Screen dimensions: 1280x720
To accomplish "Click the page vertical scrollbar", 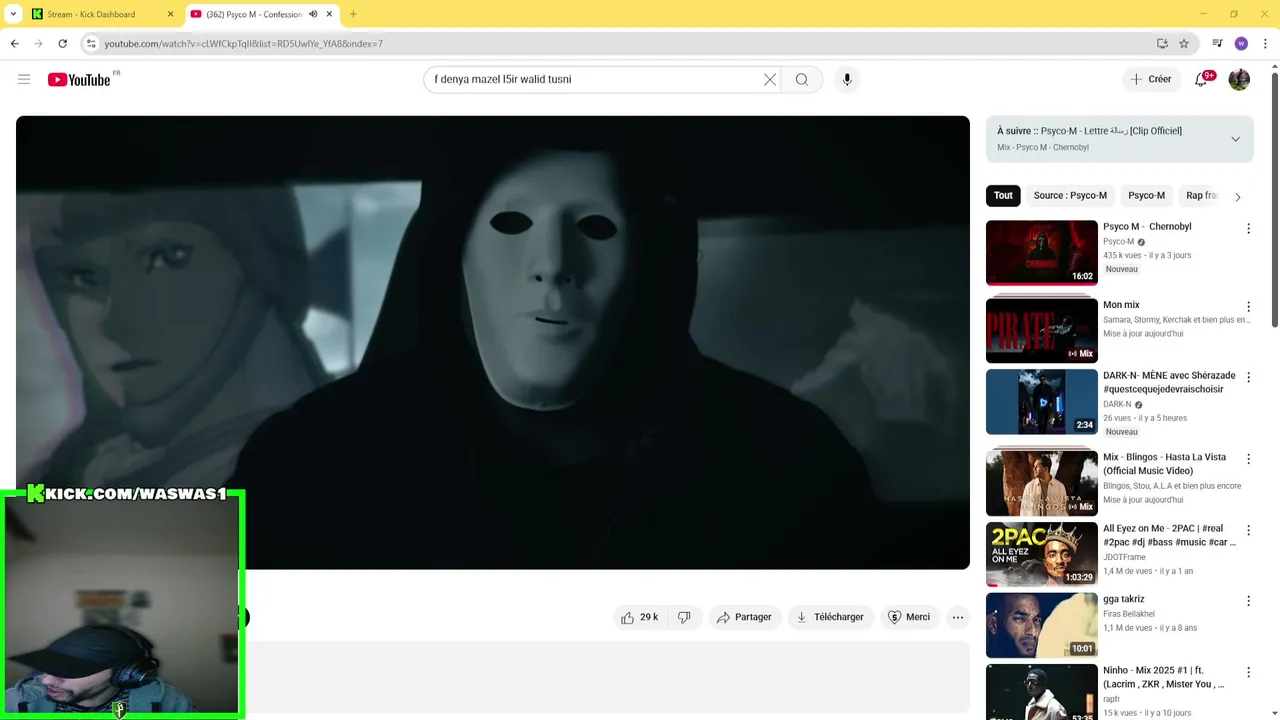I will [1274, 200].
